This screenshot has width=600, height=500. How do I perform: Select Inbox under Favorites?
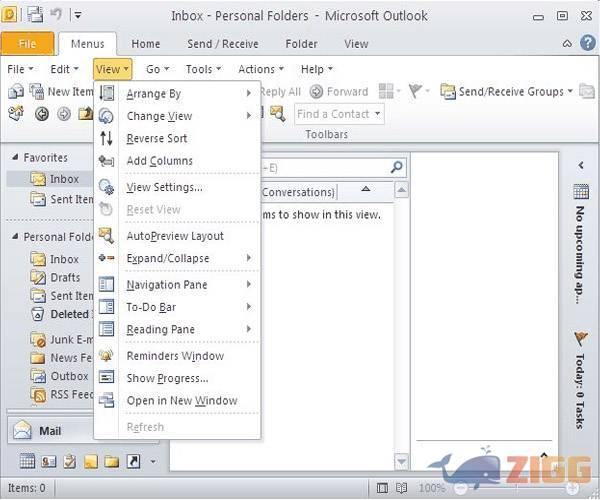pos(55,179)
